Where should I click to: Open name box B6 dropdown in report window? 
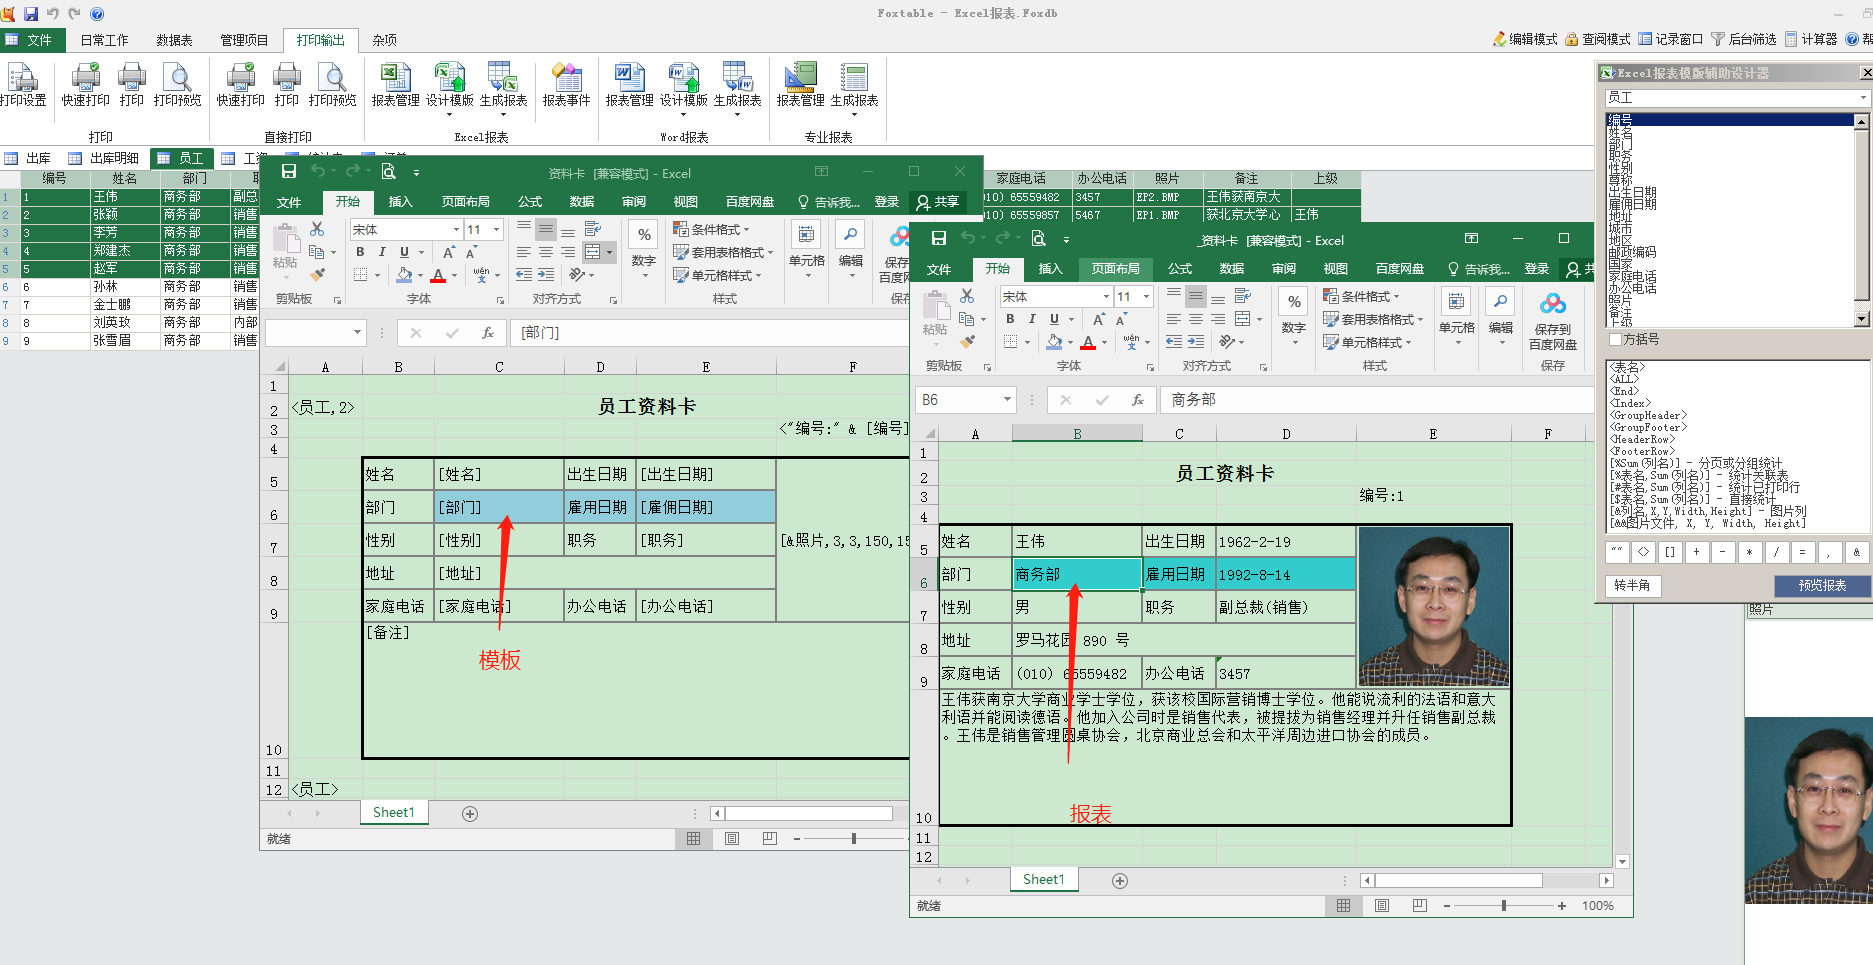point(1007,400)
